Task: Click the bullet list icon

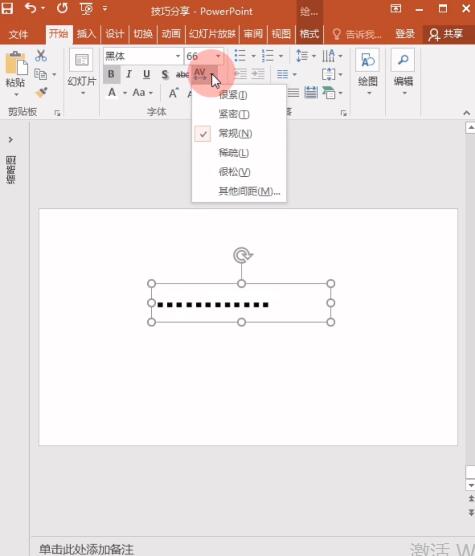Action: coord(240,56)
